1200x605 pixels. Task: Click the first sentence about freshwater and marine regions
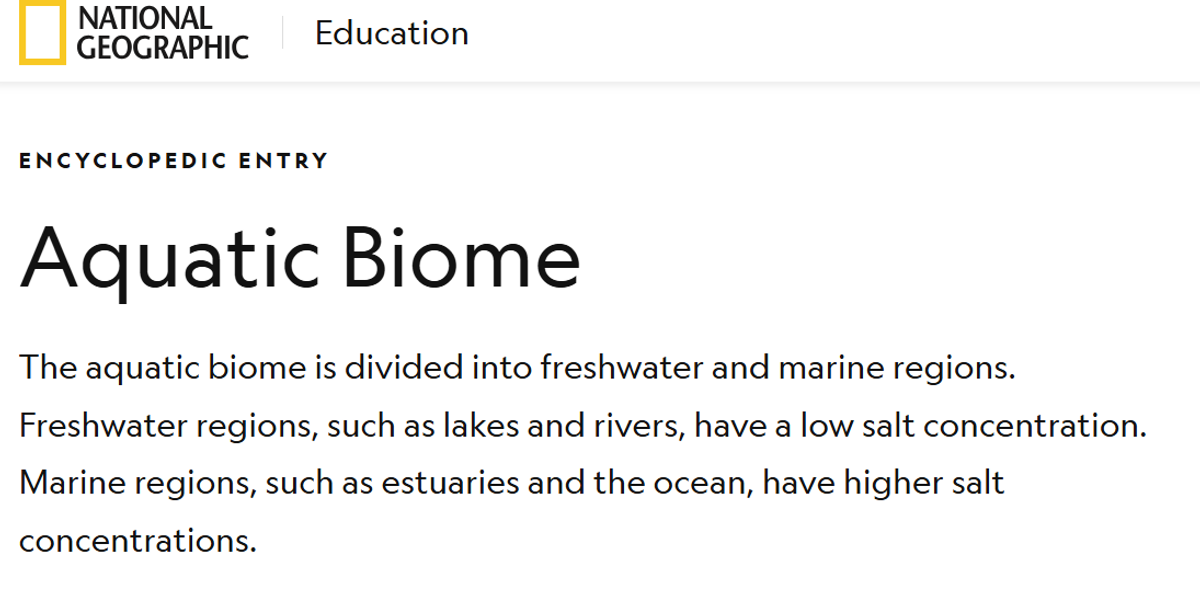pyautogui.click(x=518, y=368)
